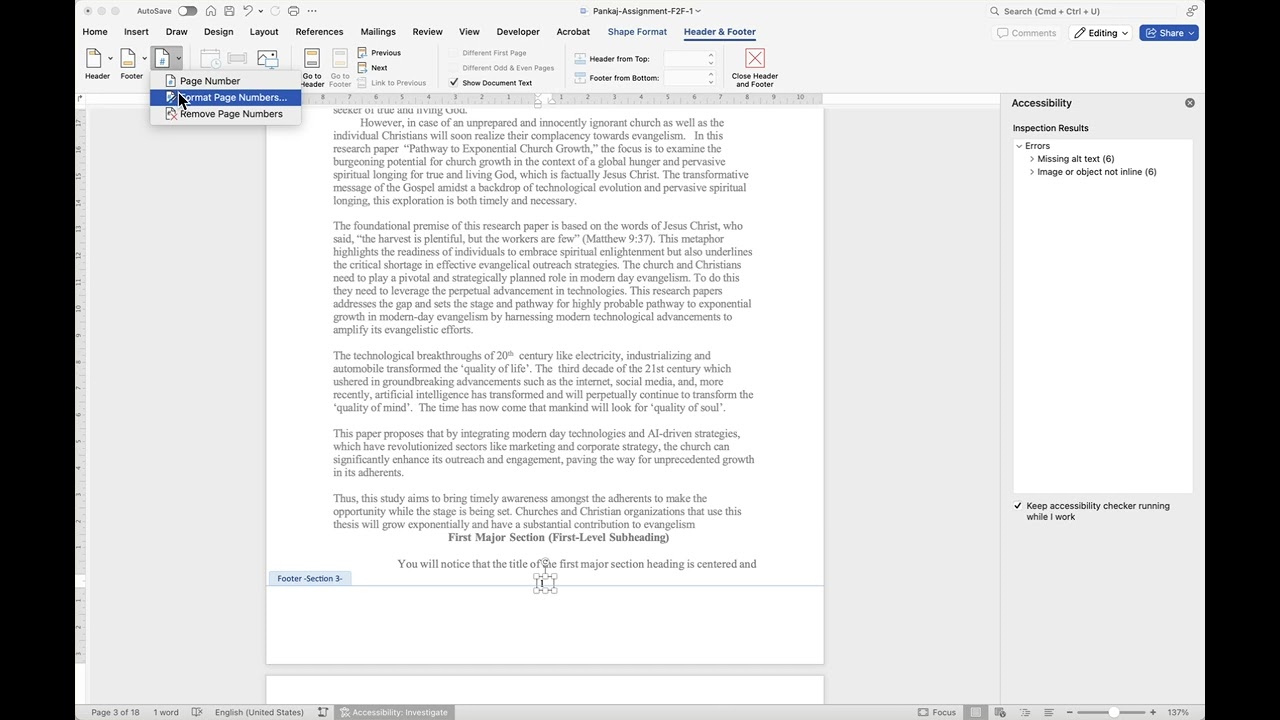Click the zoom in plus button
Viewport: 1280px width, 720px height.
coord(1153,712)
